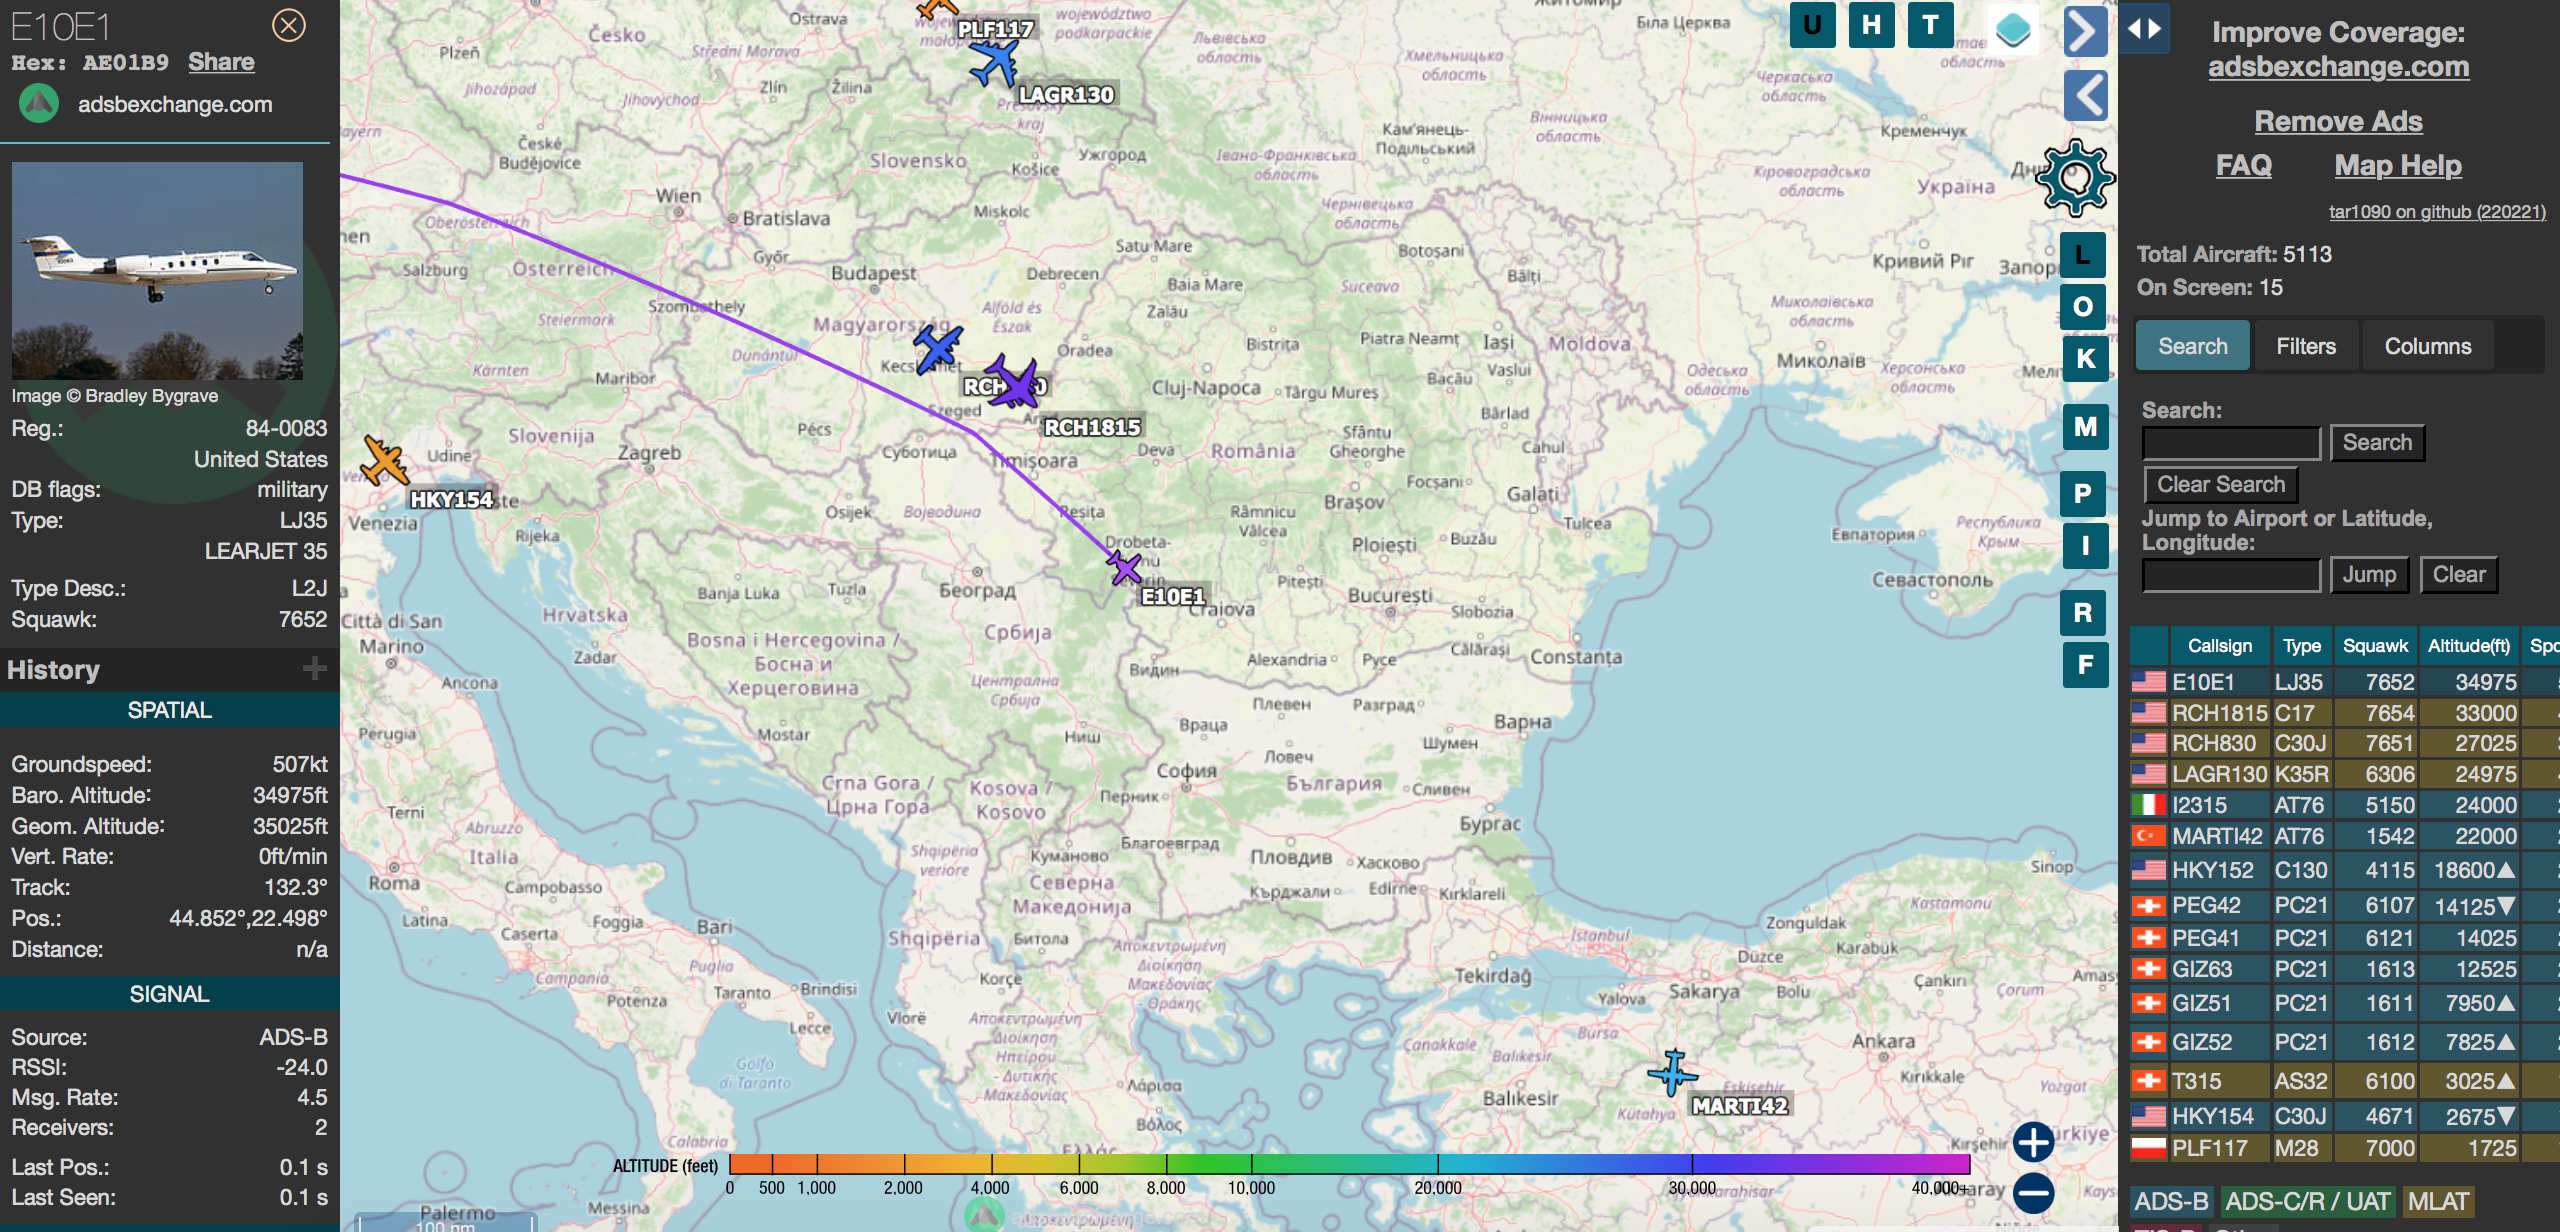Open the map layers selector icon
2560x1232 pixels.
click(x=2013, y=28)
